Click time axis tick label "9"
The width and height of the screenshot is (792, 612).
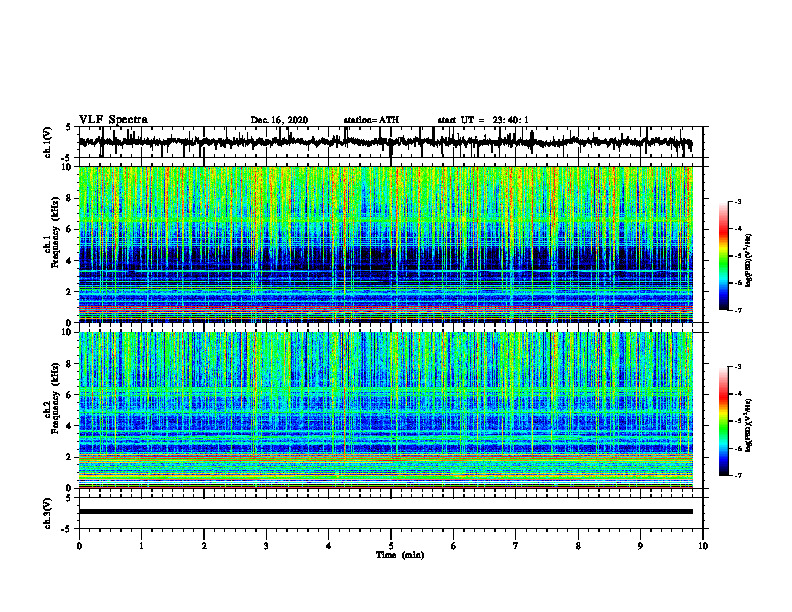[640, 545]
